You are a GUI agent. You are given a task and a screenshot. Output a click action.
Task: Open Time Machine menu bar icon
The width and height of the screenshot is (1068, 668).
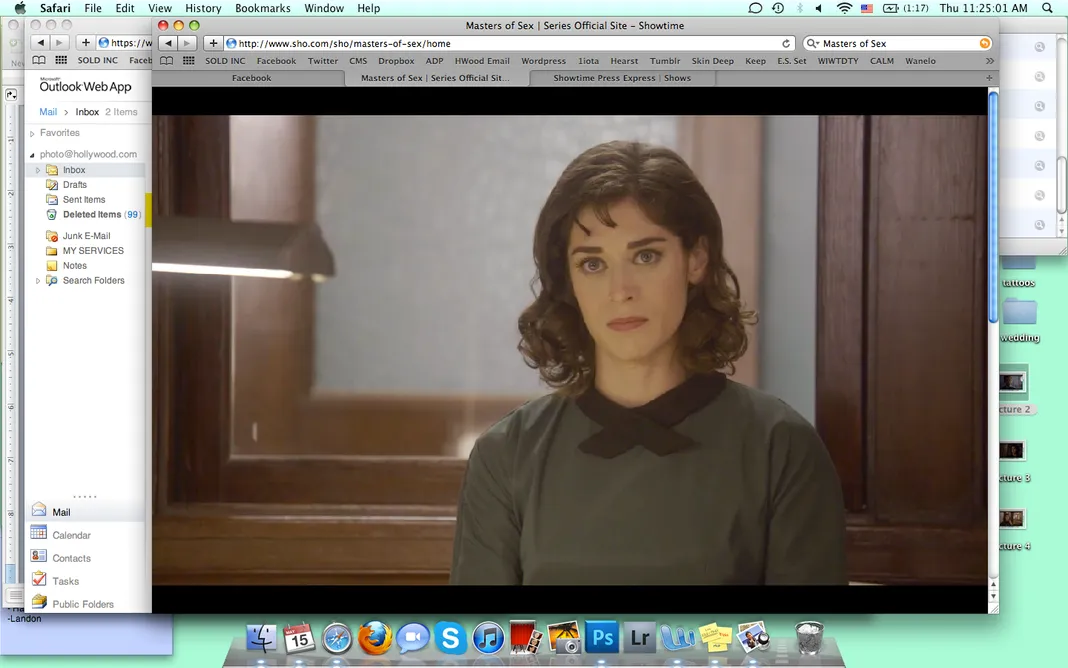click(778, 8)
